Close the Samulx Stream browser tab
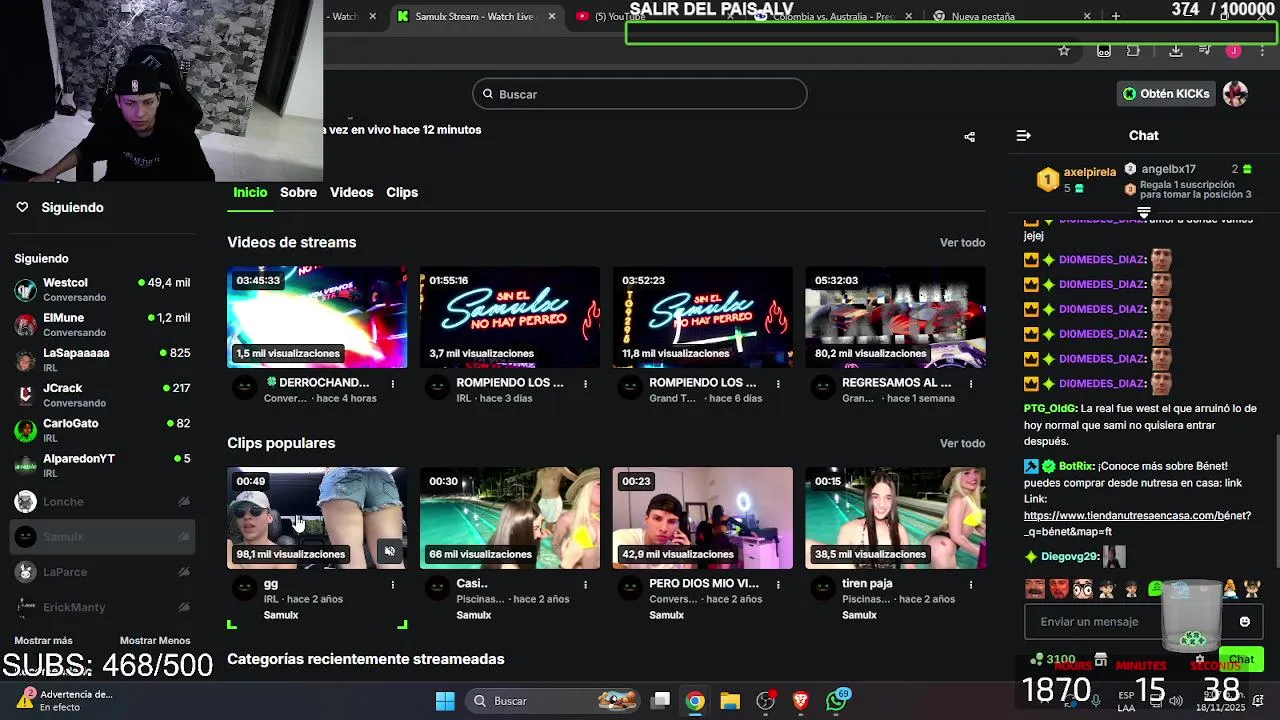This screenshot has height=720, width=1280. 551,16
